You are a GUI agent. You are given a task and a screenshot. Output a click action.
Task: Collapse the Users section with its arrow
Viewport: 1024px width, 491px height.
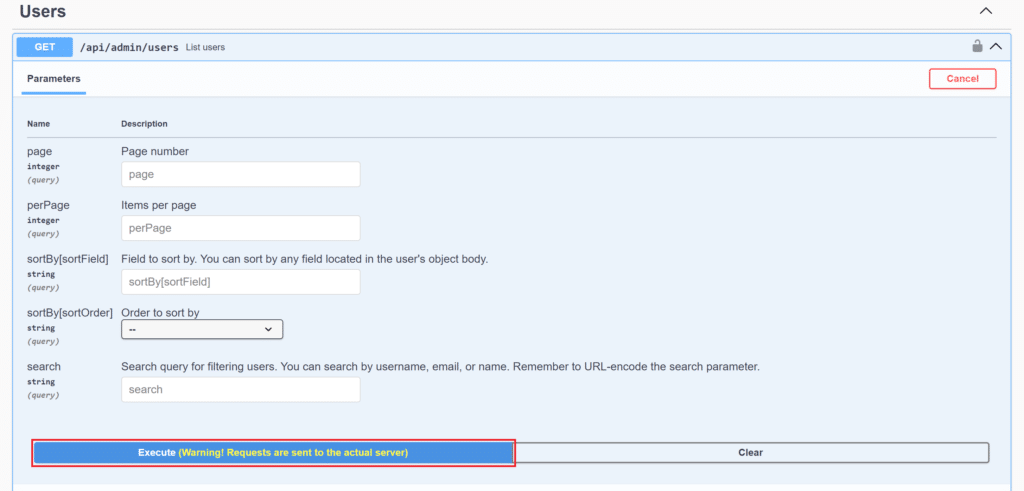[x=986, y=11]
